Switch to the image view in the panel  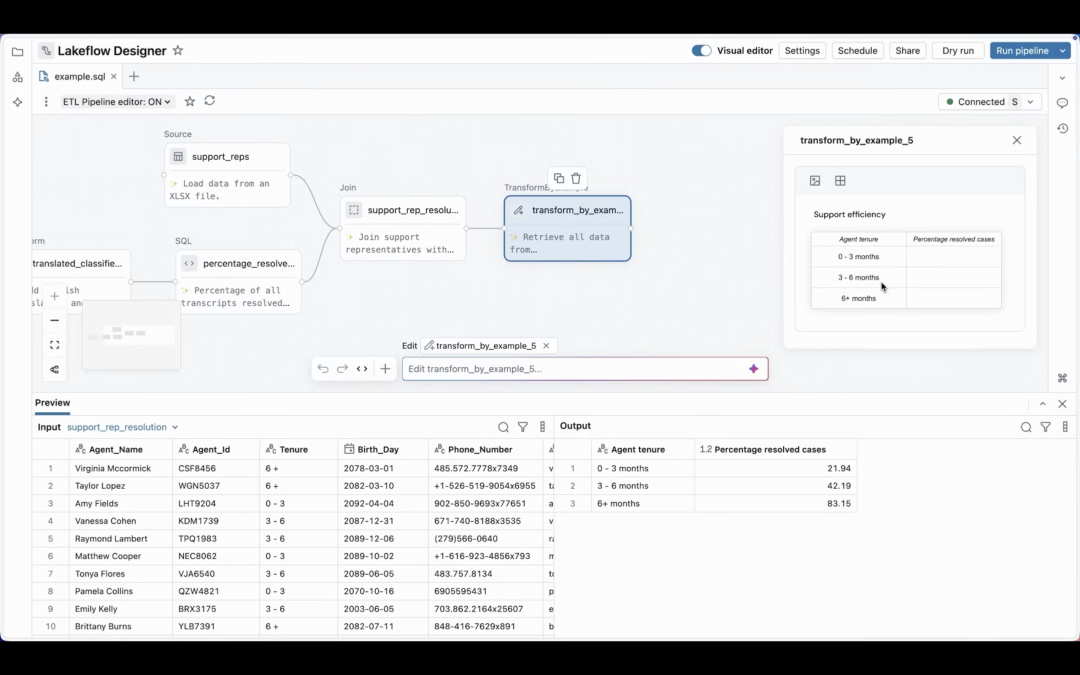point(815,180)
